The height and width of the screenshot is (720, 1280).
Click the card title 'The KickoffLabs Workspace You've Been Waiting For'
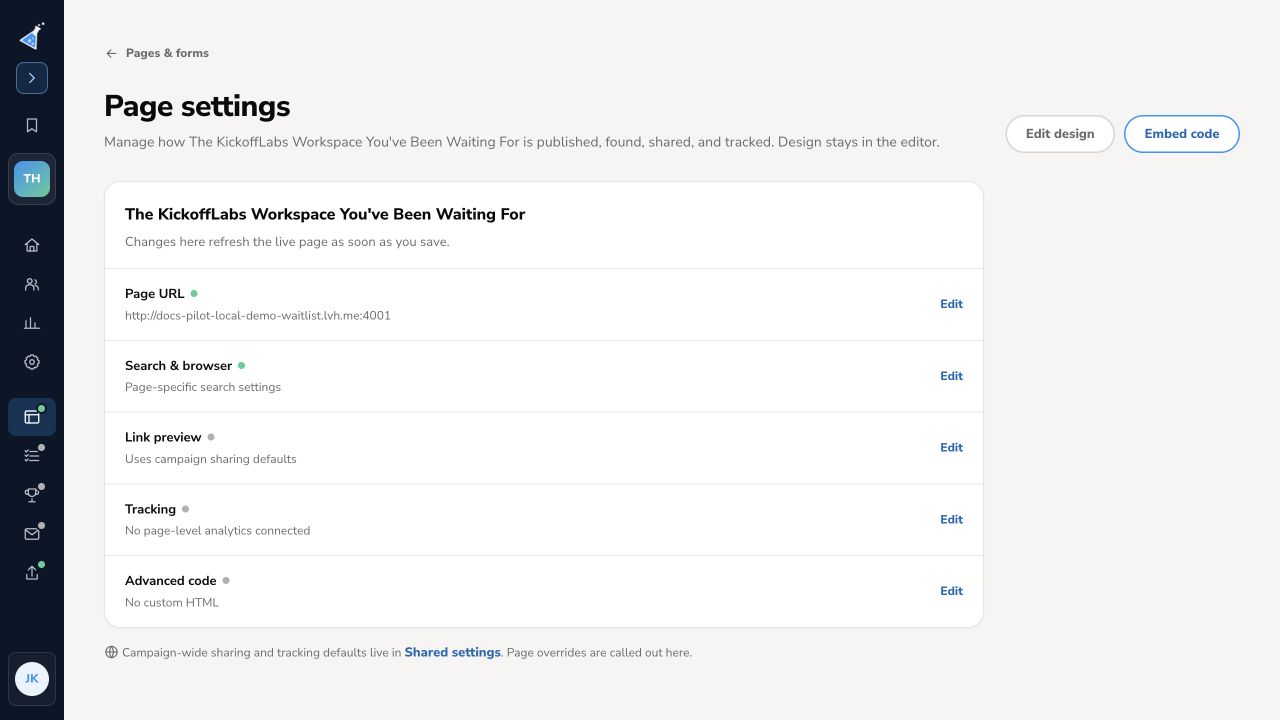[x=325, y=214]
